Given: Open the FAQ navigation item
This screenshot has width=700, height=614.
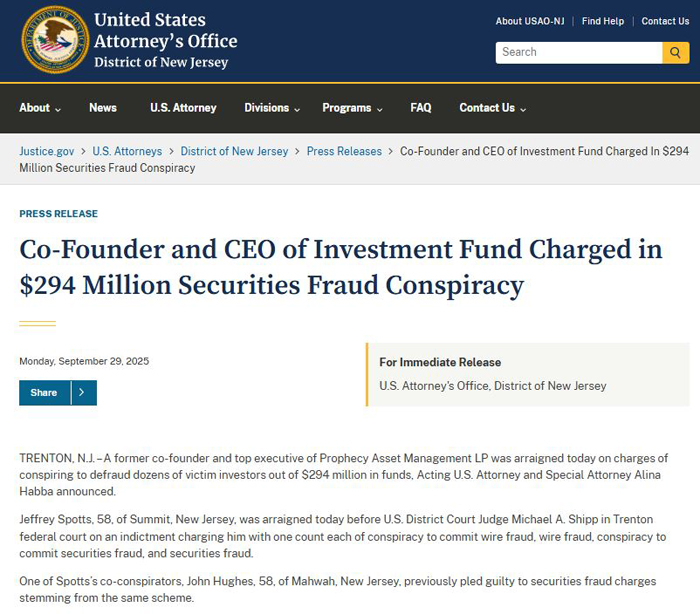Looking at the screenshot, I should coord(421,108).
